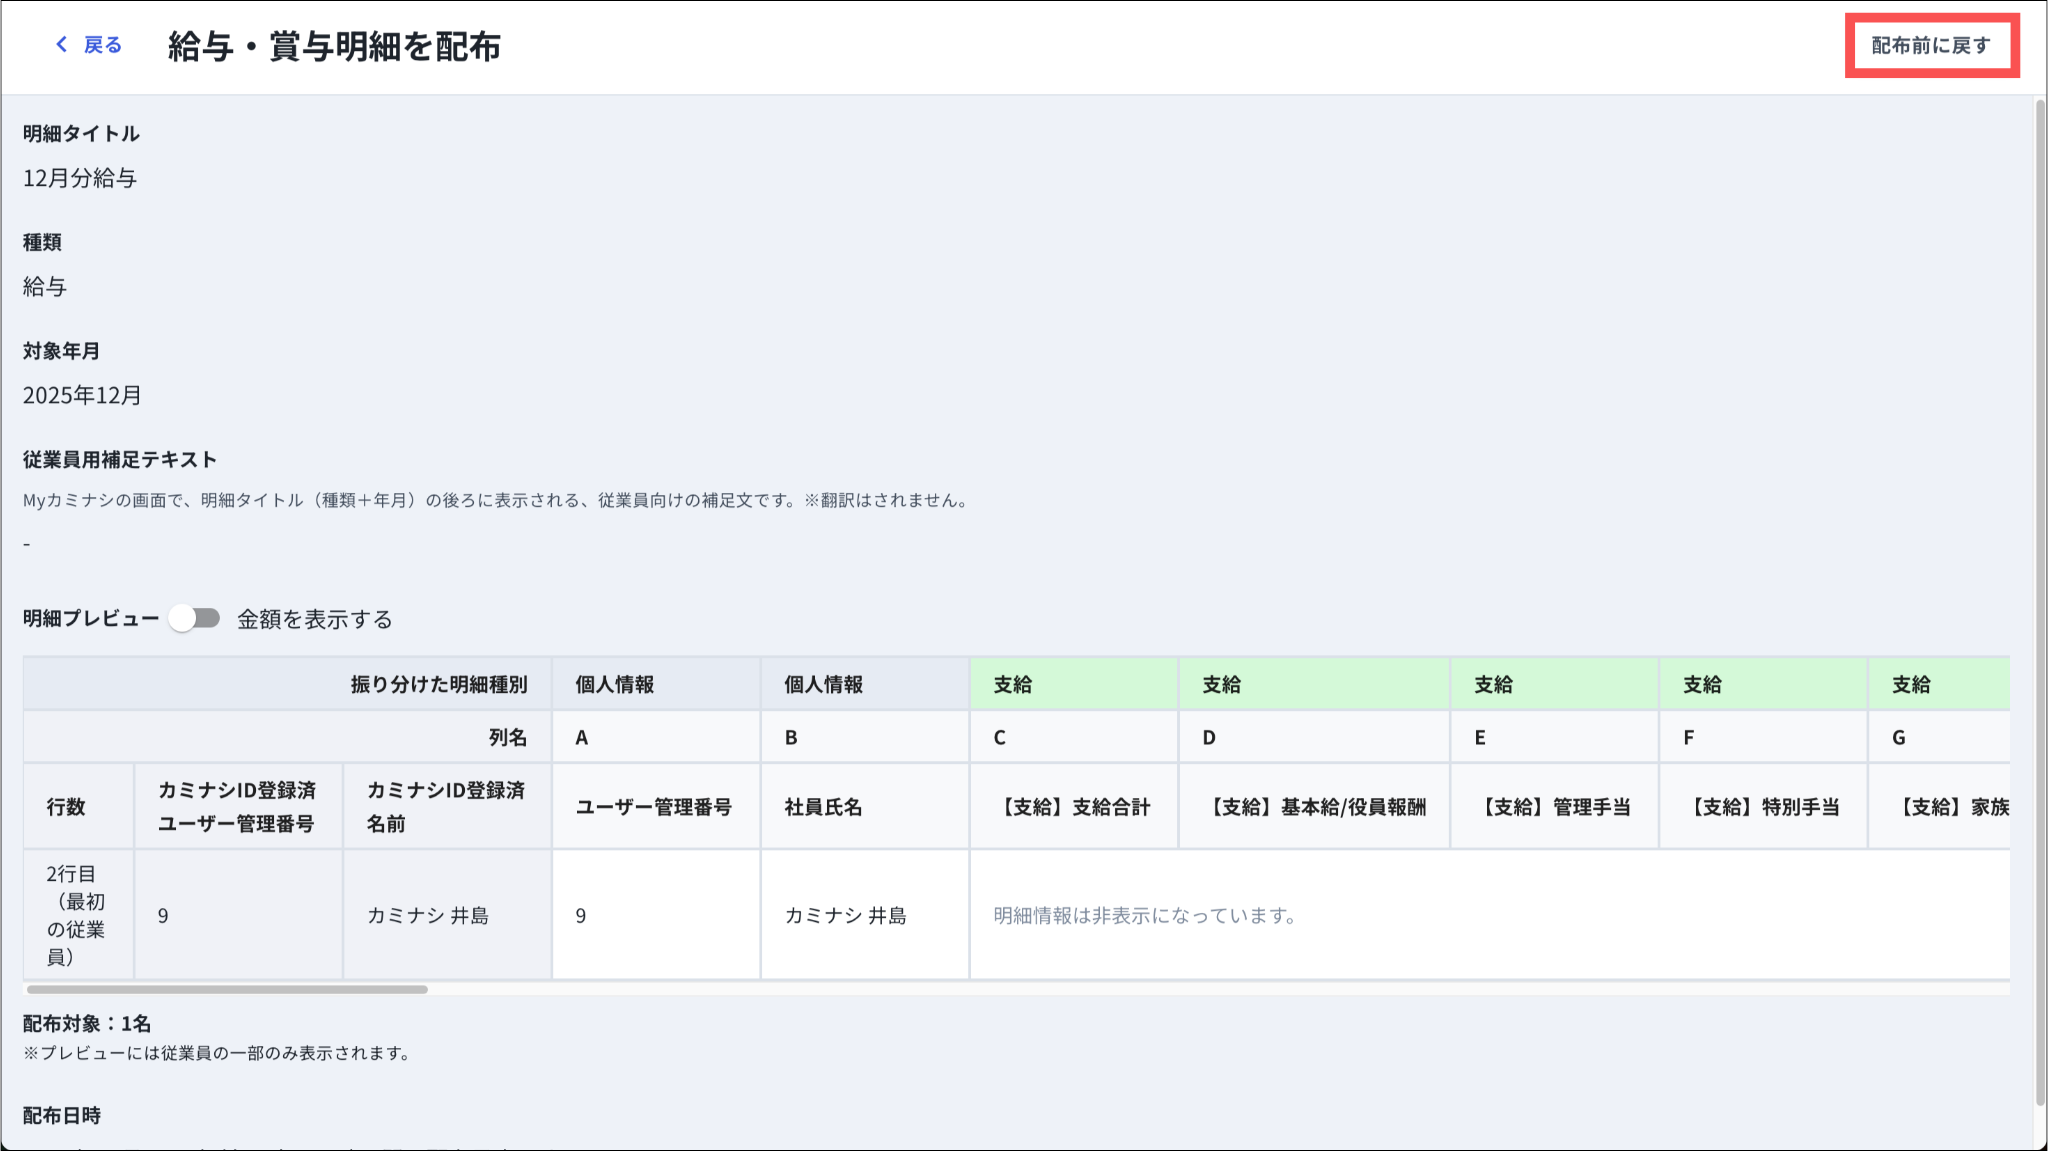Click the カミナシ 井島 cell under 社員氏名
The image size is (2048, 1151).
(845, 916)
